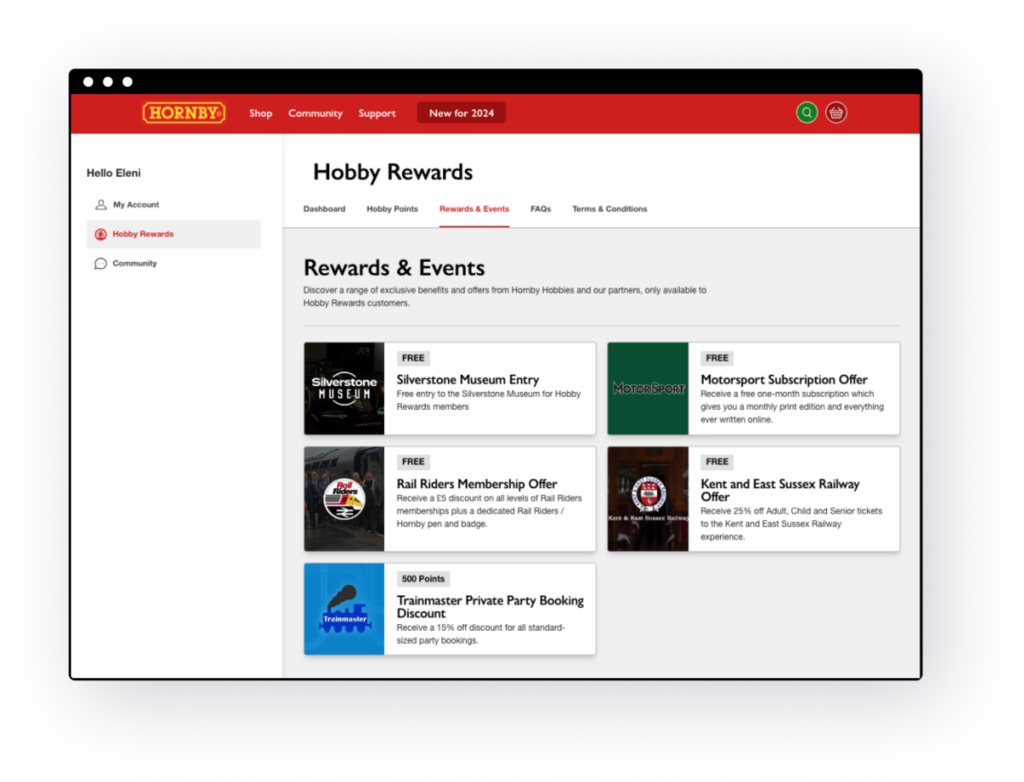Click the 500 Points badge
The height and width of the screenshot is (782, 1024).
423,579
